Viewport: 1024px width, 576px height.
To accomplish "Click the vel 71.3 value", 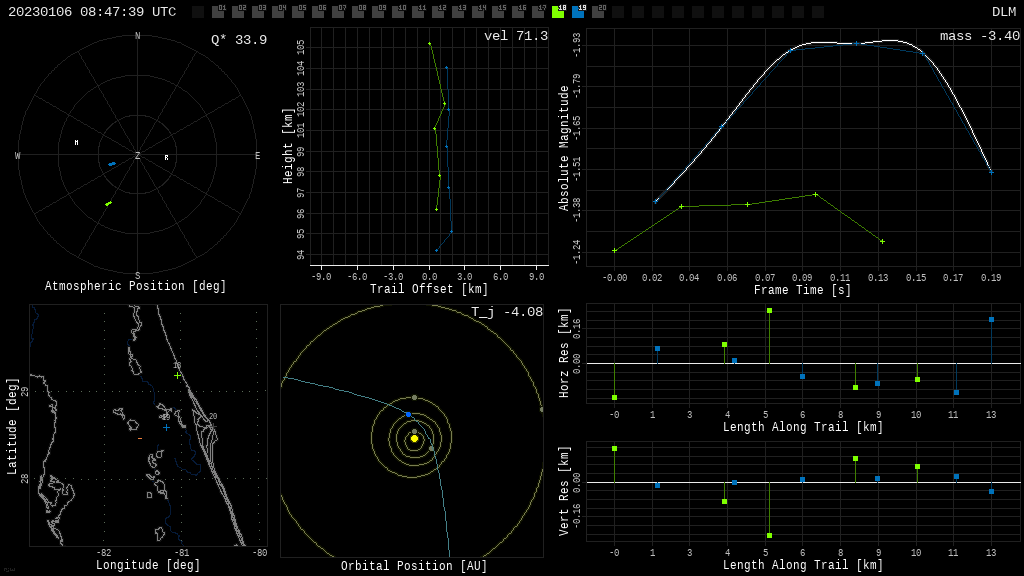I will (516, 36).
